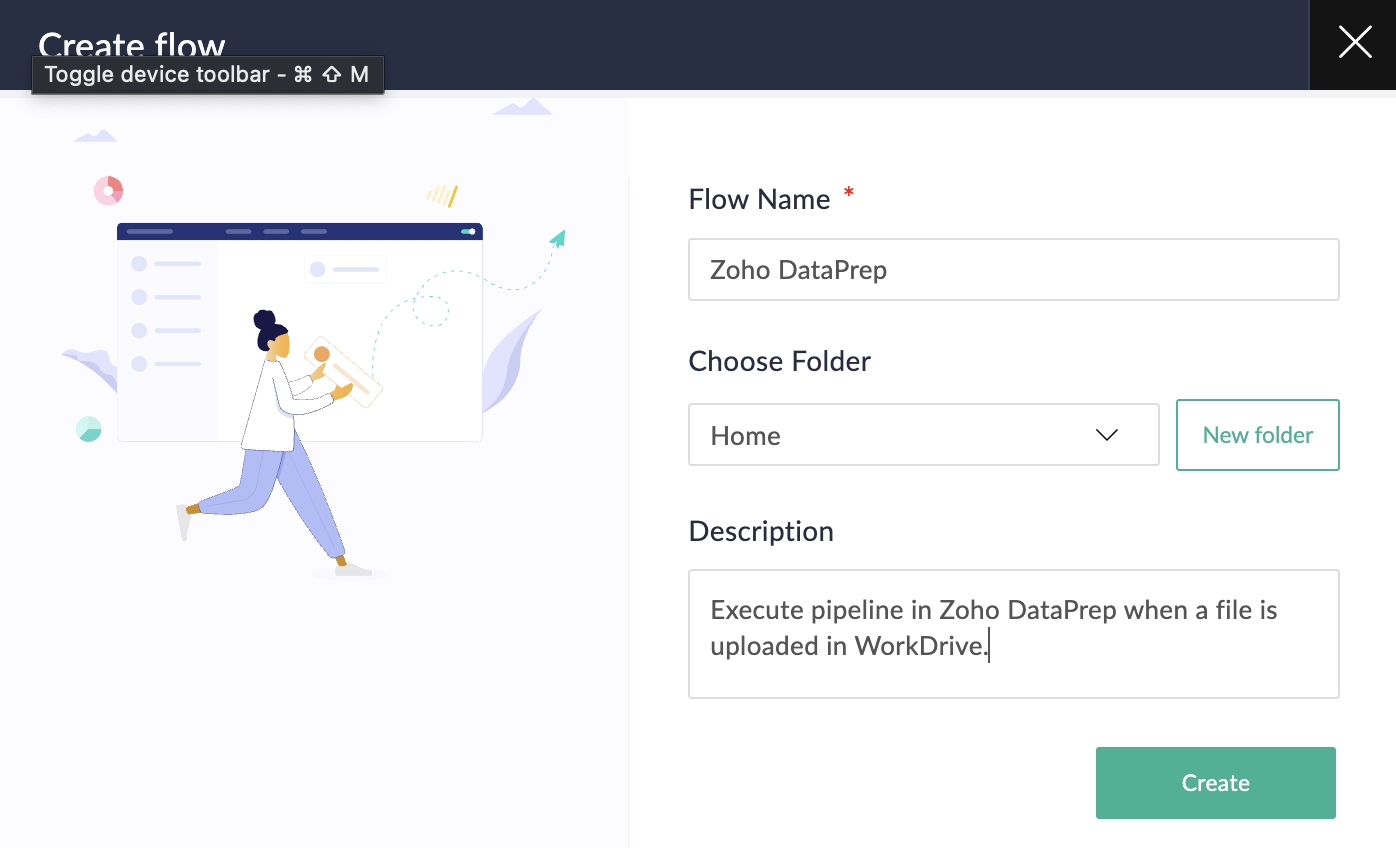Click the New folder button

1258,435
